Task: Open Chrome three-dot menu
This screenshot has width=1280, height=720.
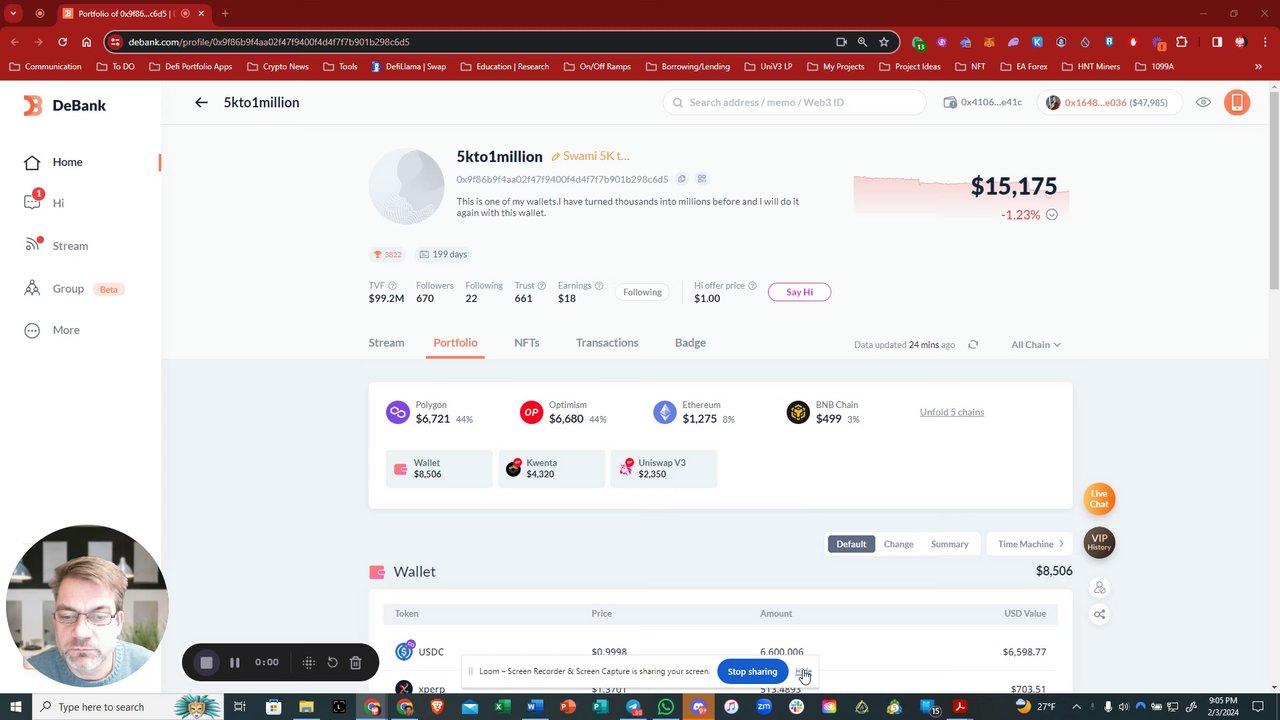Action: pos(1264,42)
